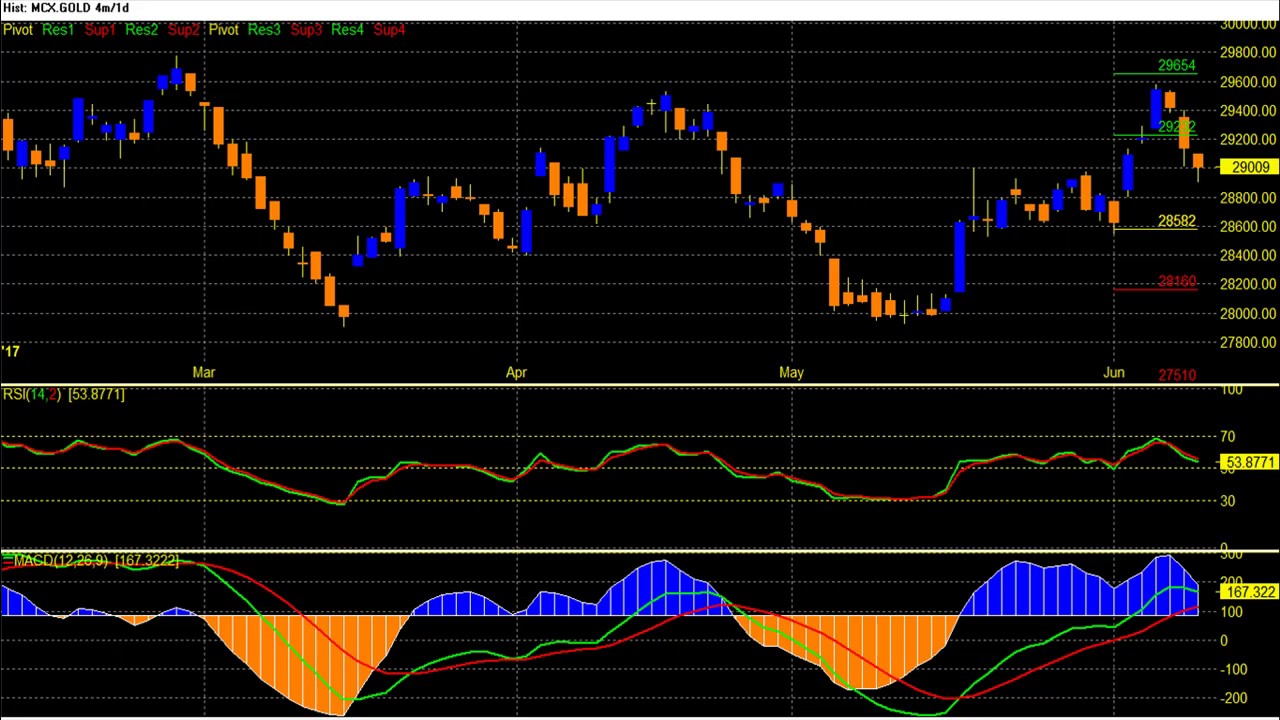Screen dimensions: 1280x720
Task: Click the Apr label on the time axis
Action: 516,372
